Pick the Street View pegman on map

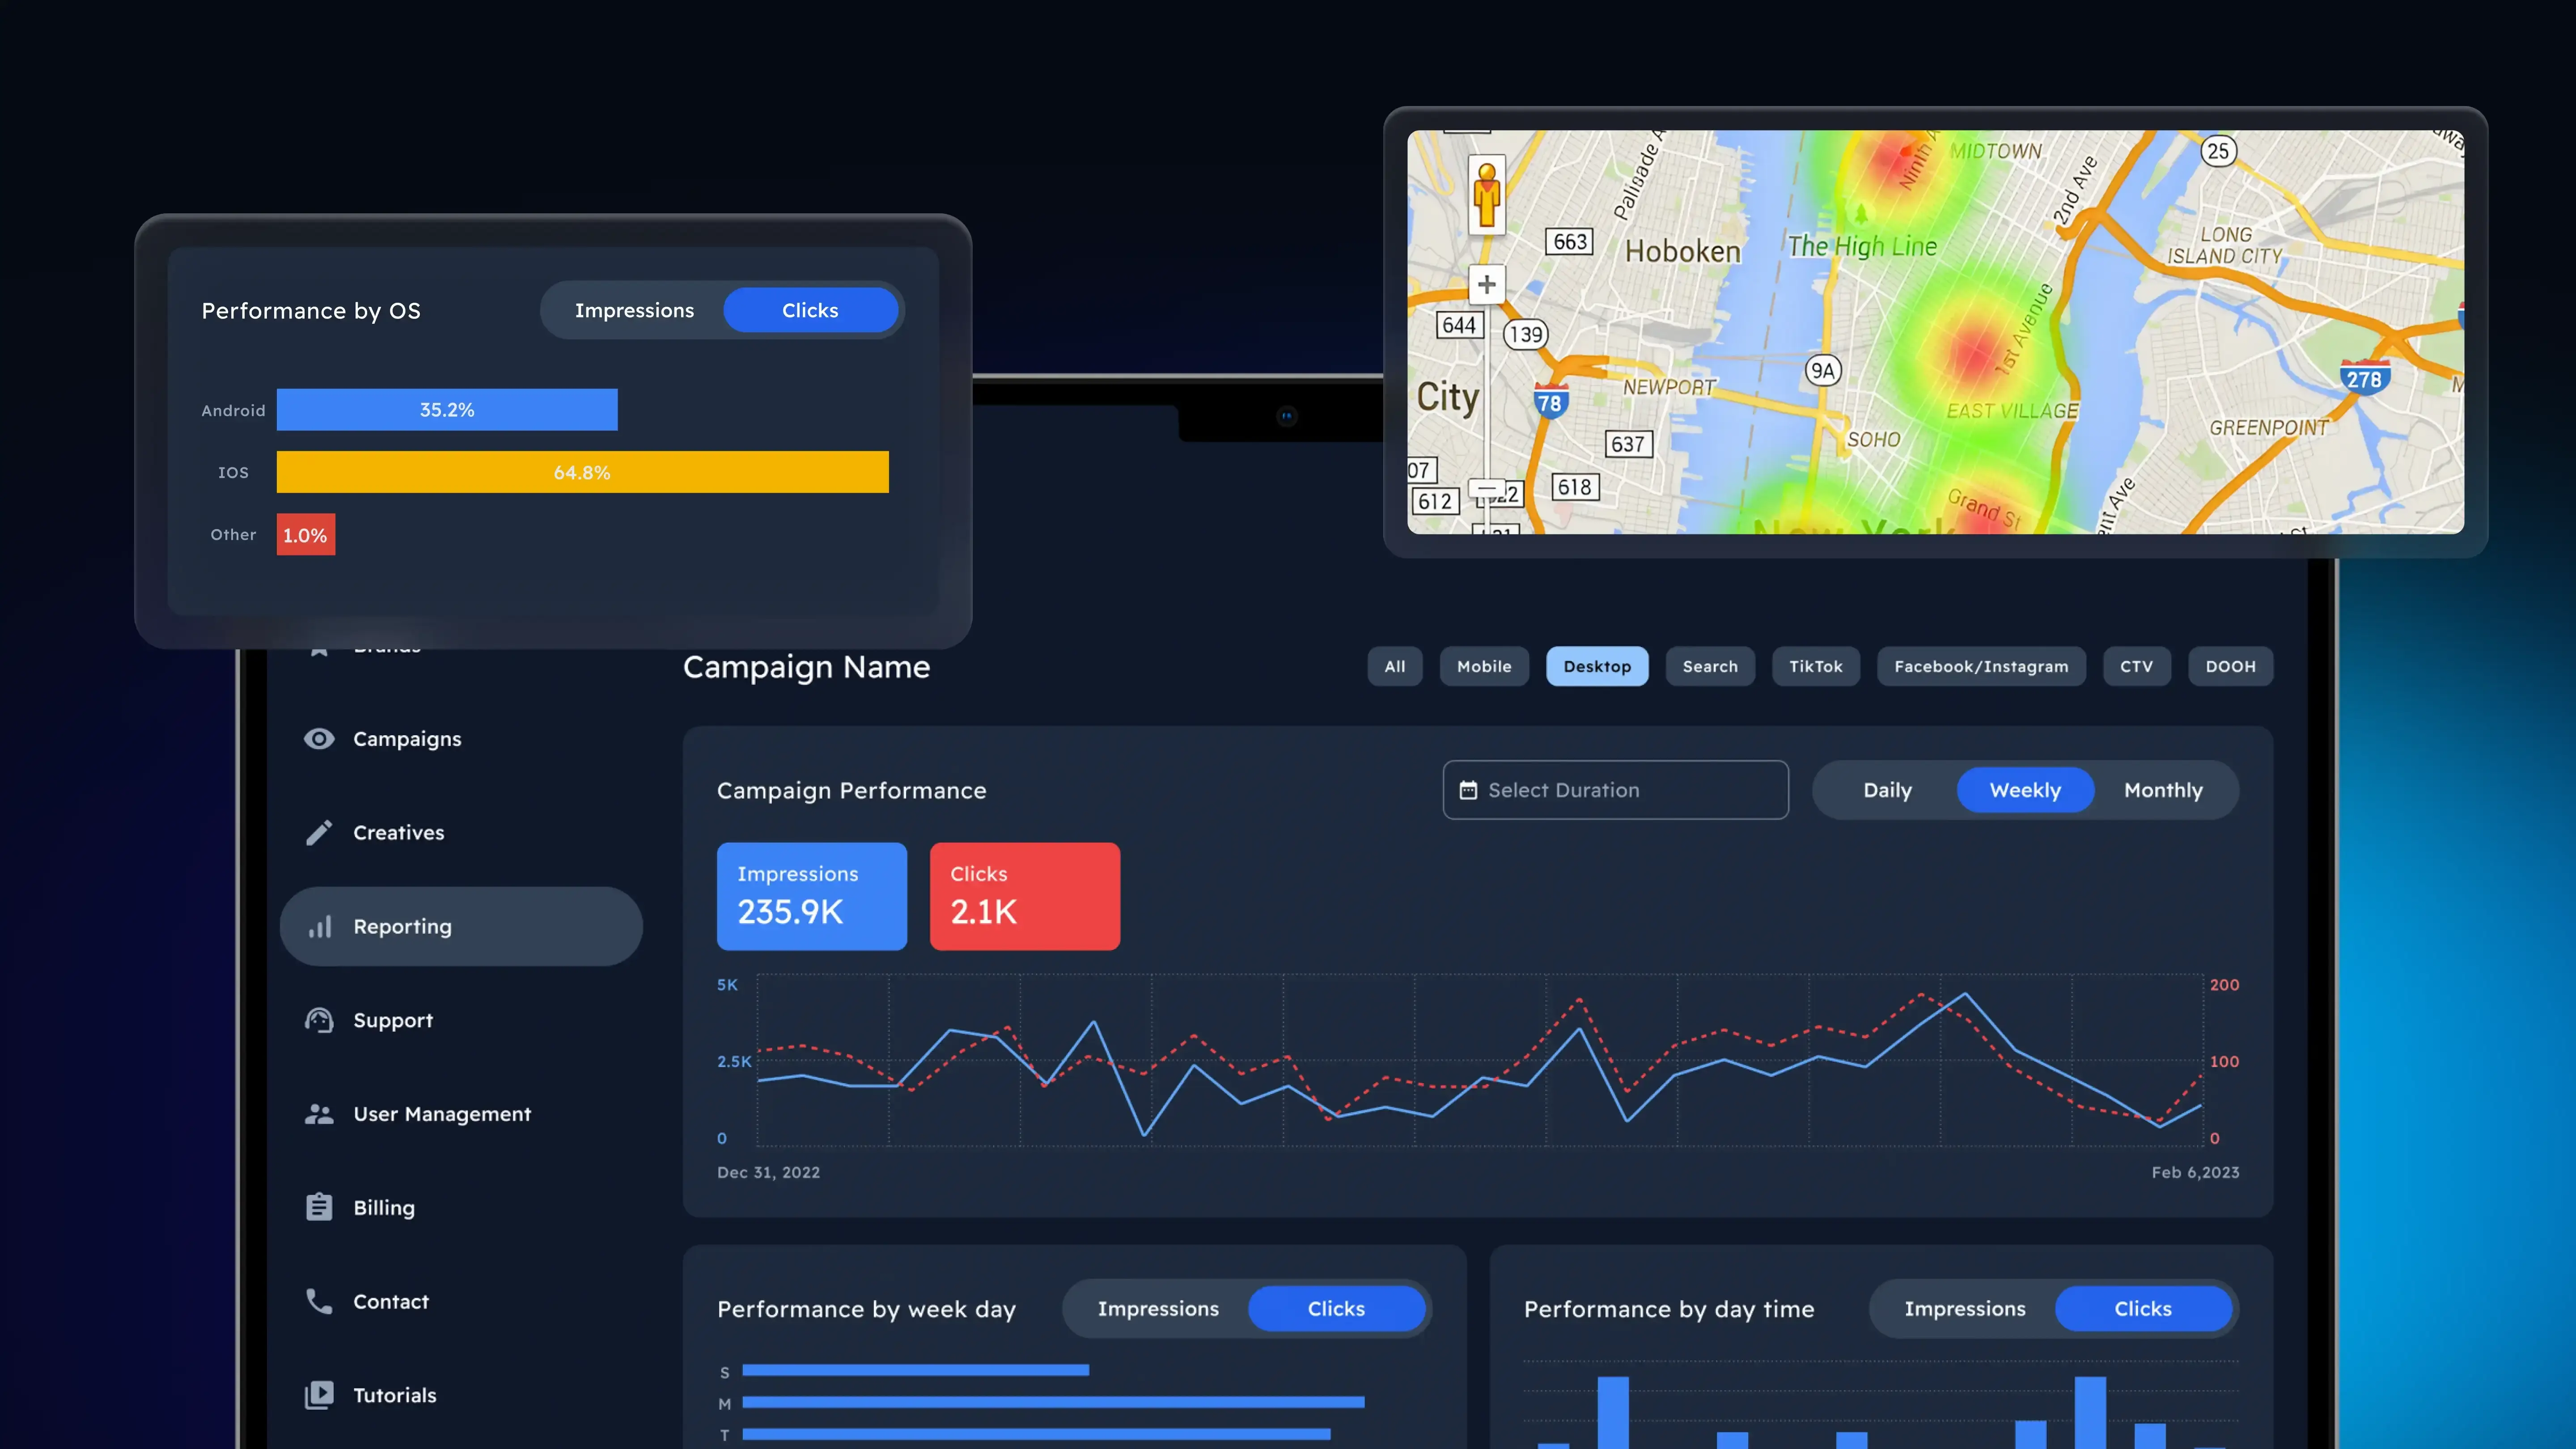coord(1487,196)
